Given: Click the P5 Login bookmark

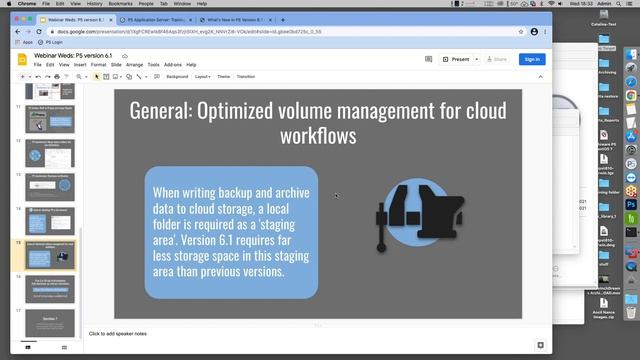Looking at the screenshot, I should 51,42.
